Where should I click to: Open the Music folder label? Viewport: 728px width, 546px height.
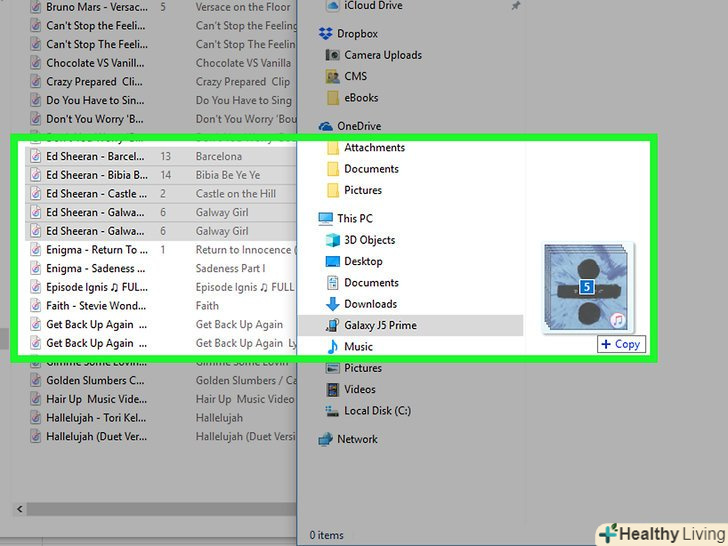pyautogui.click(x=358, y=347)
